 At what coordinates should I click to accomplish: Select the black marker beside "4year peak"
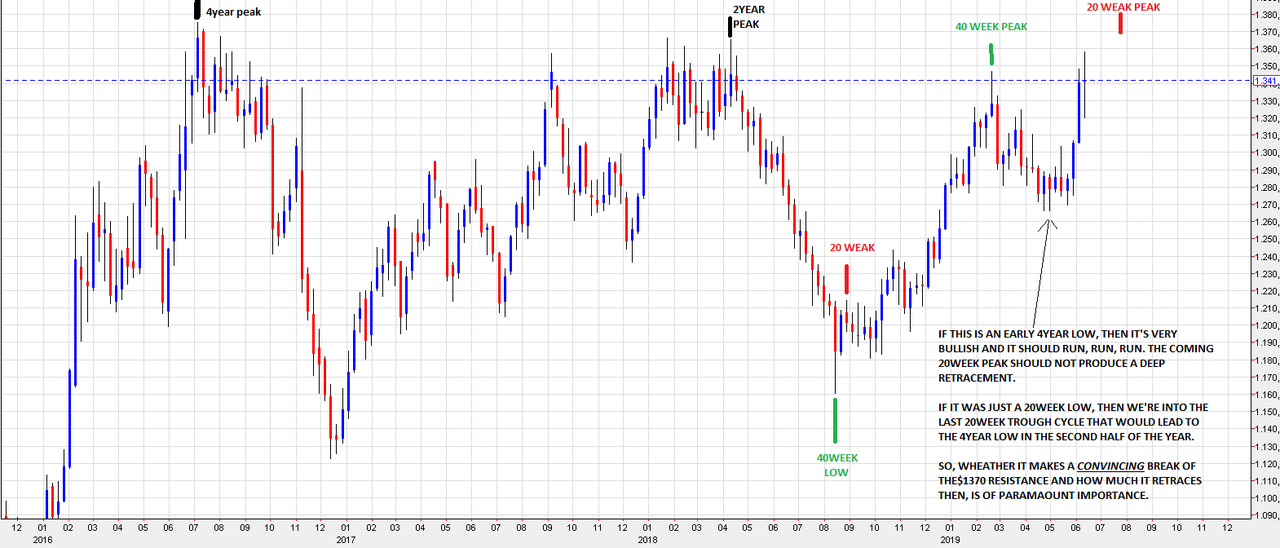pos(197,10)
